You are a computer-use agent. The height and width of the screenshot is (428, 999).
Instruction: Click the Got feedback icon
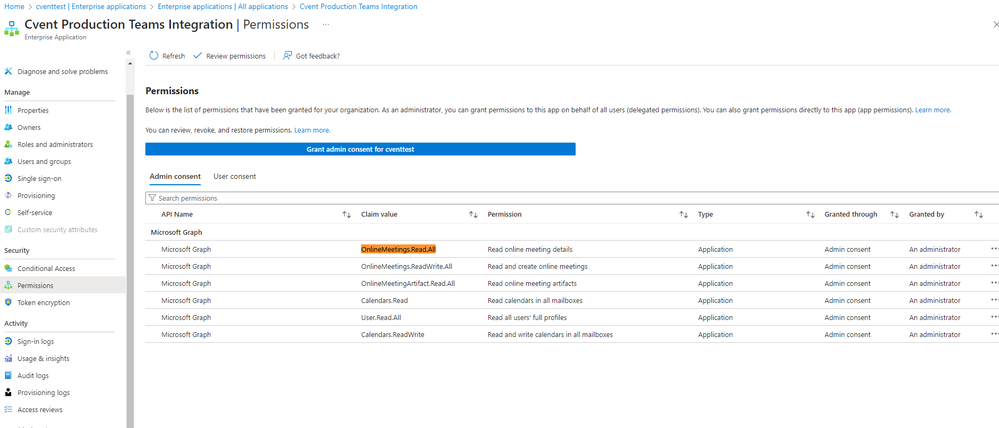288,56
